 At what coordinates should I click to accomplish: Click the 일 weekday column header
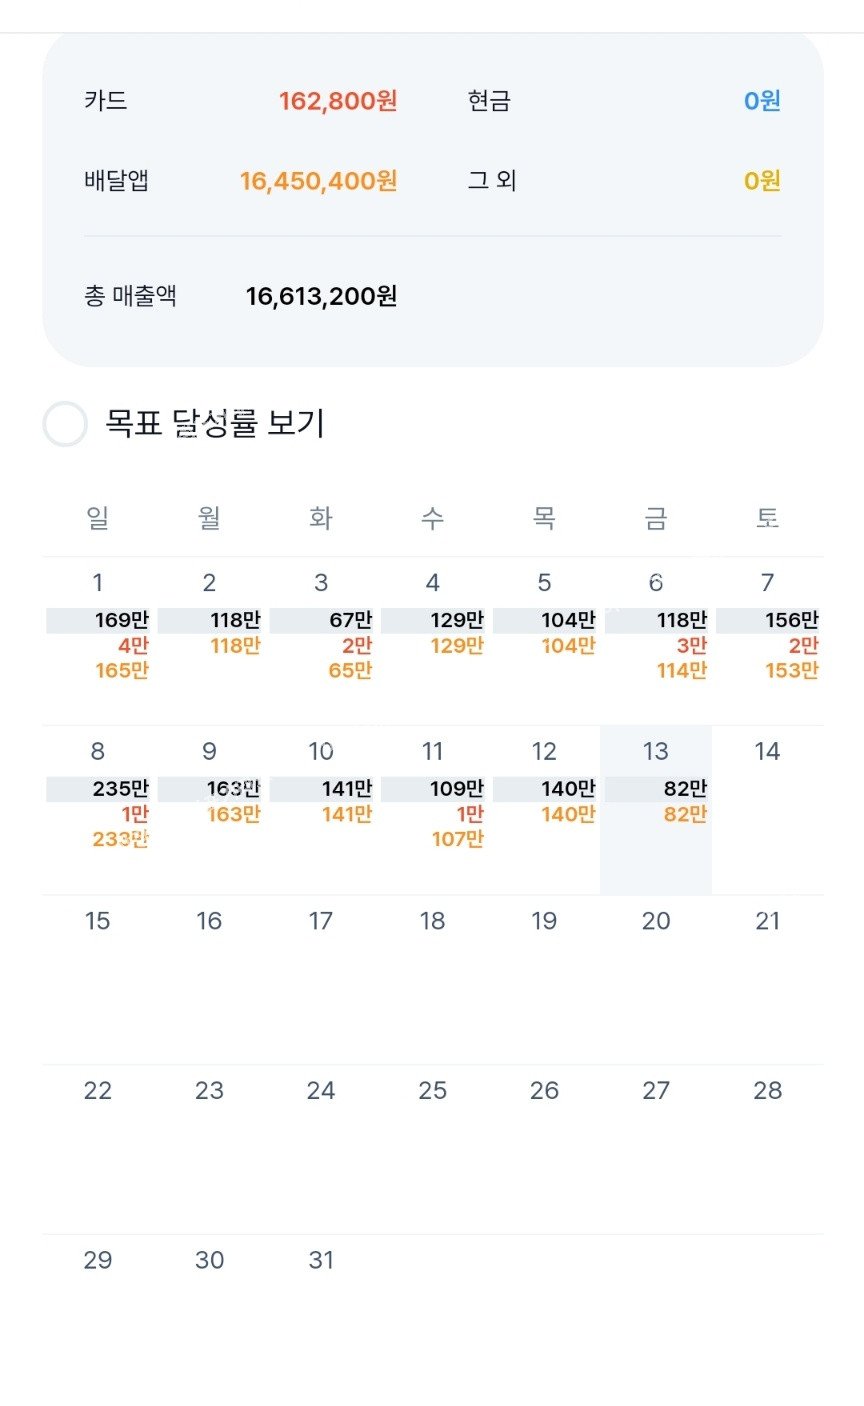(98, 518)
